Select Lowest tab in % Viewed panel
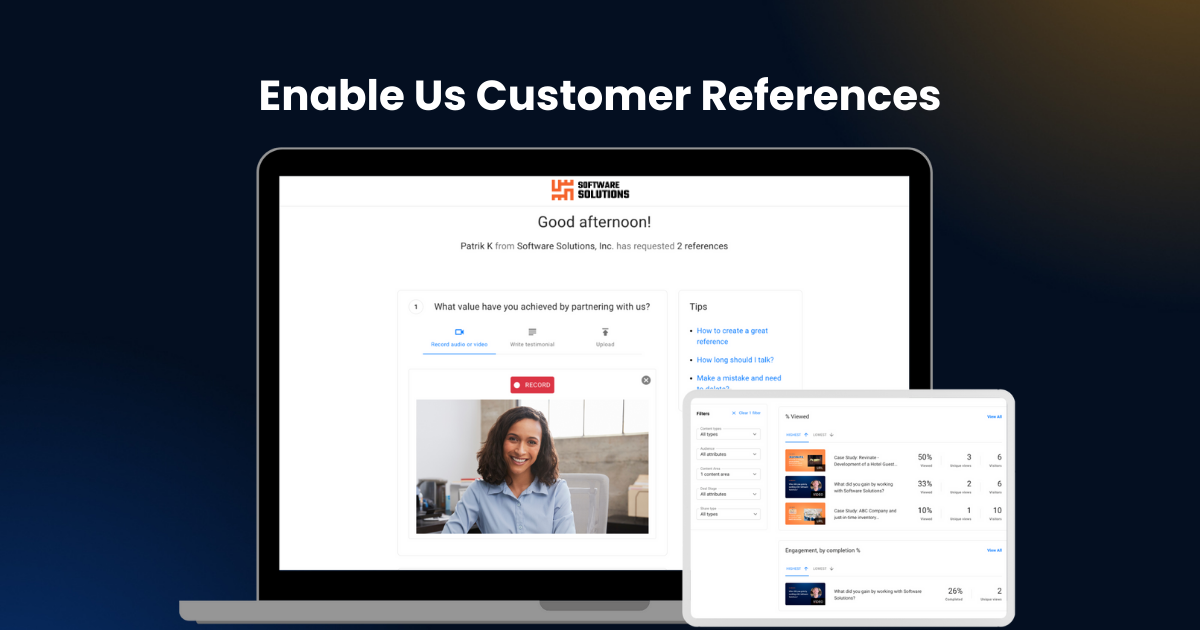 [x=824, y=435]
